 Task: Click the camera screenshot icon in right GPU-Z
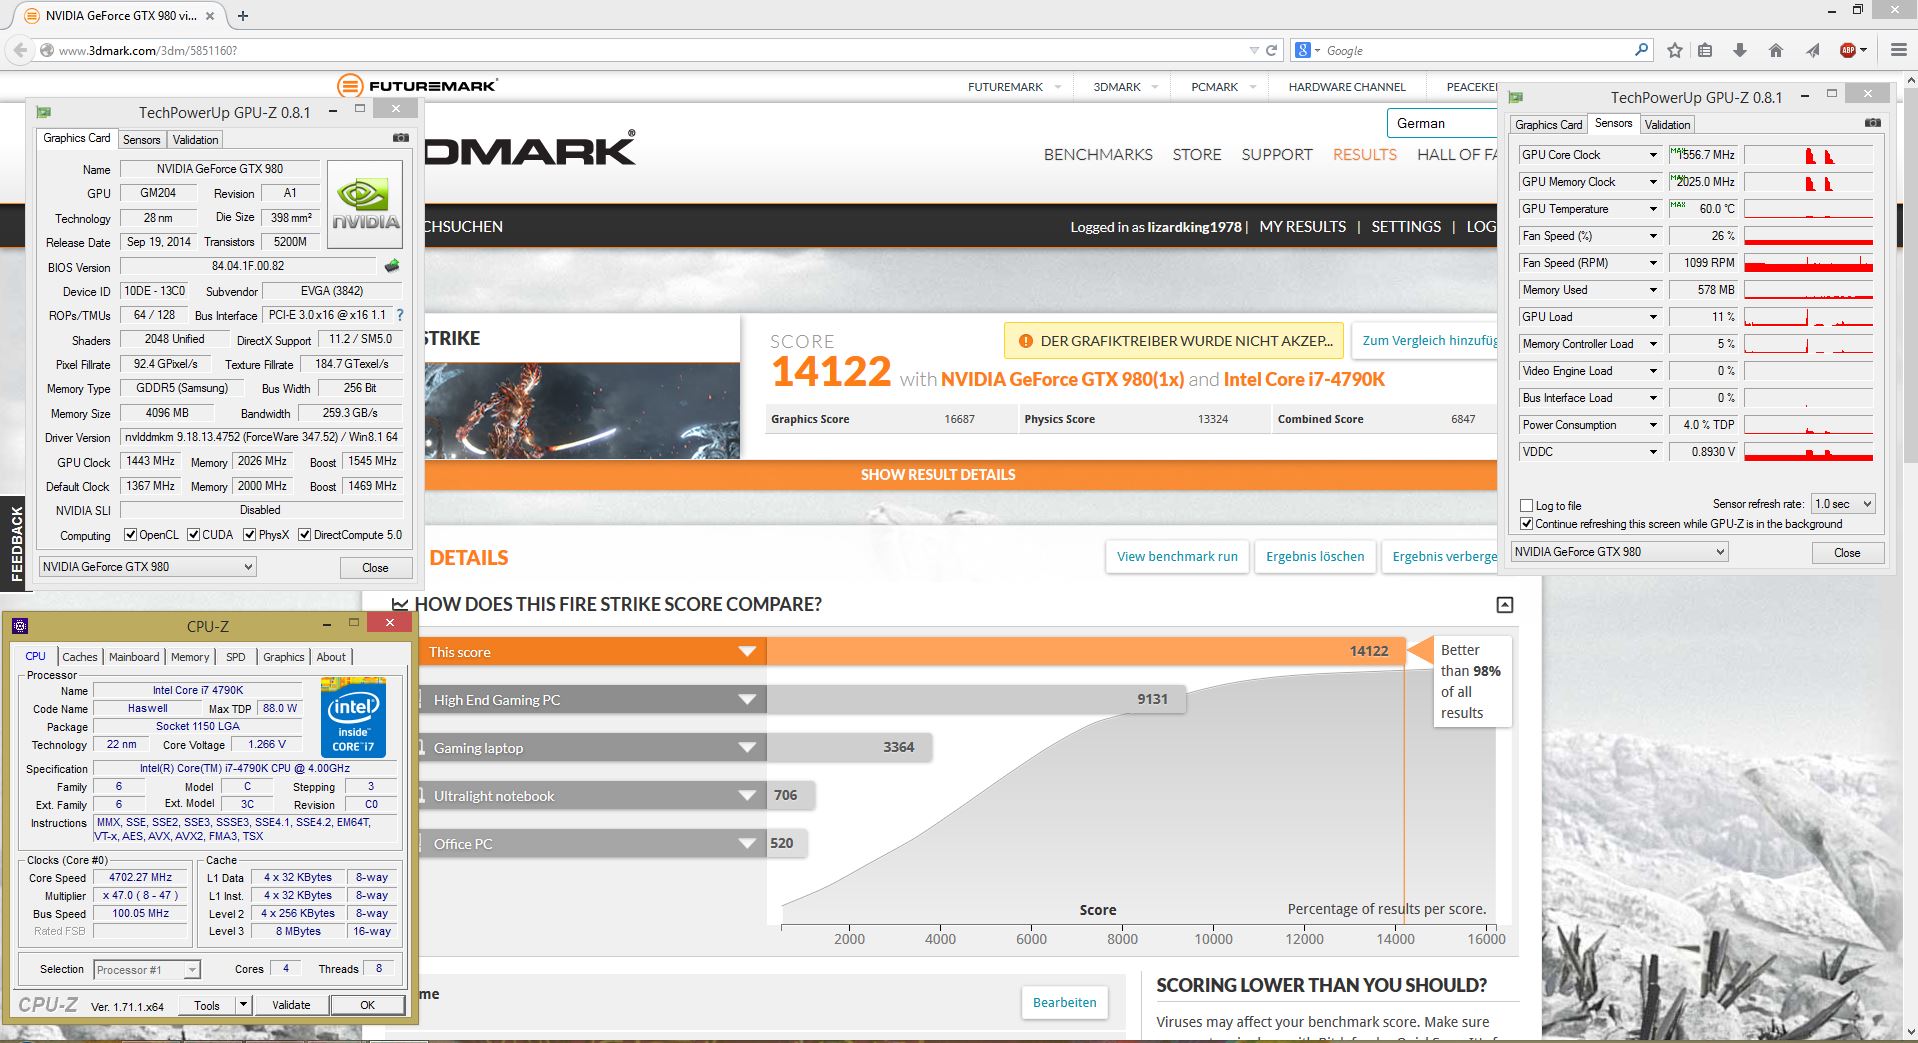[1872, 123]
